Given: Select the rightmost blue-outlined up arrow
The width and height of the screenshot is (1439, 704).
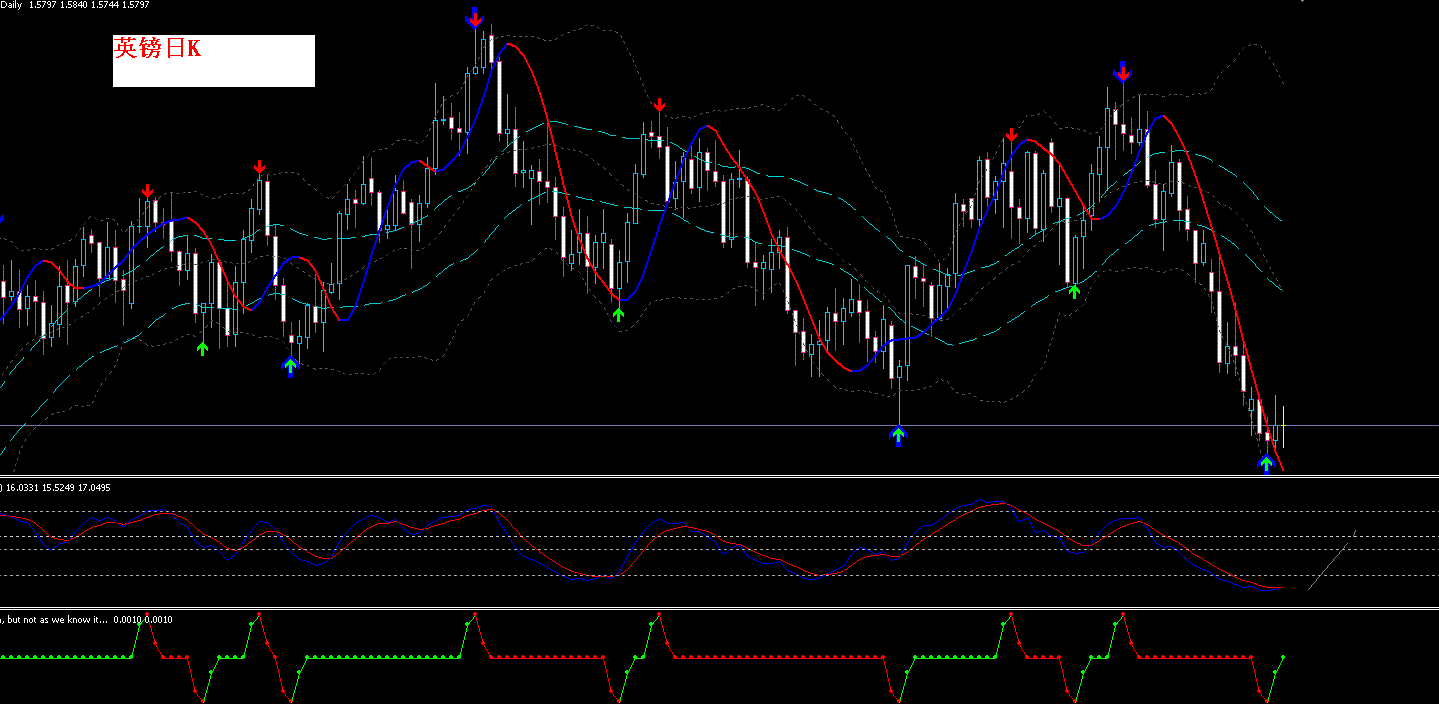Looking at the screenshot, I should (x=1266, y=464).
